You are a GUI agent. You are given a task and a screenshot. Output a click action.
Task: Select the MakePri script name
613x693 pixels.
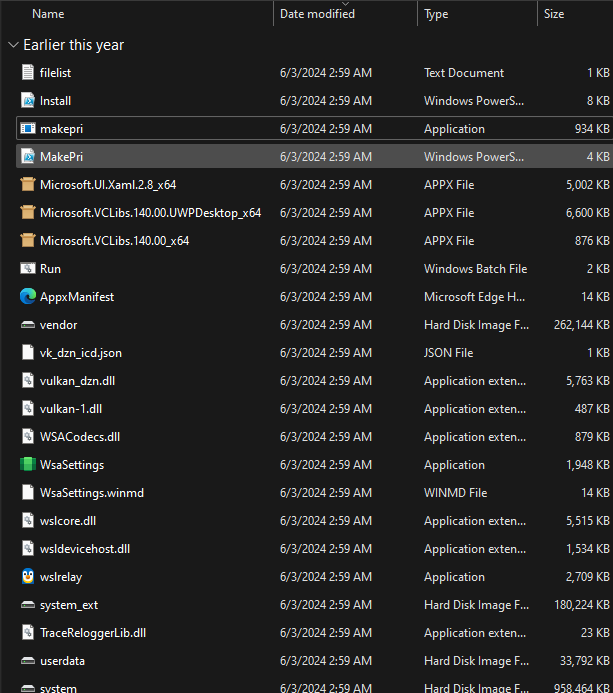click(x=61, y=157)
